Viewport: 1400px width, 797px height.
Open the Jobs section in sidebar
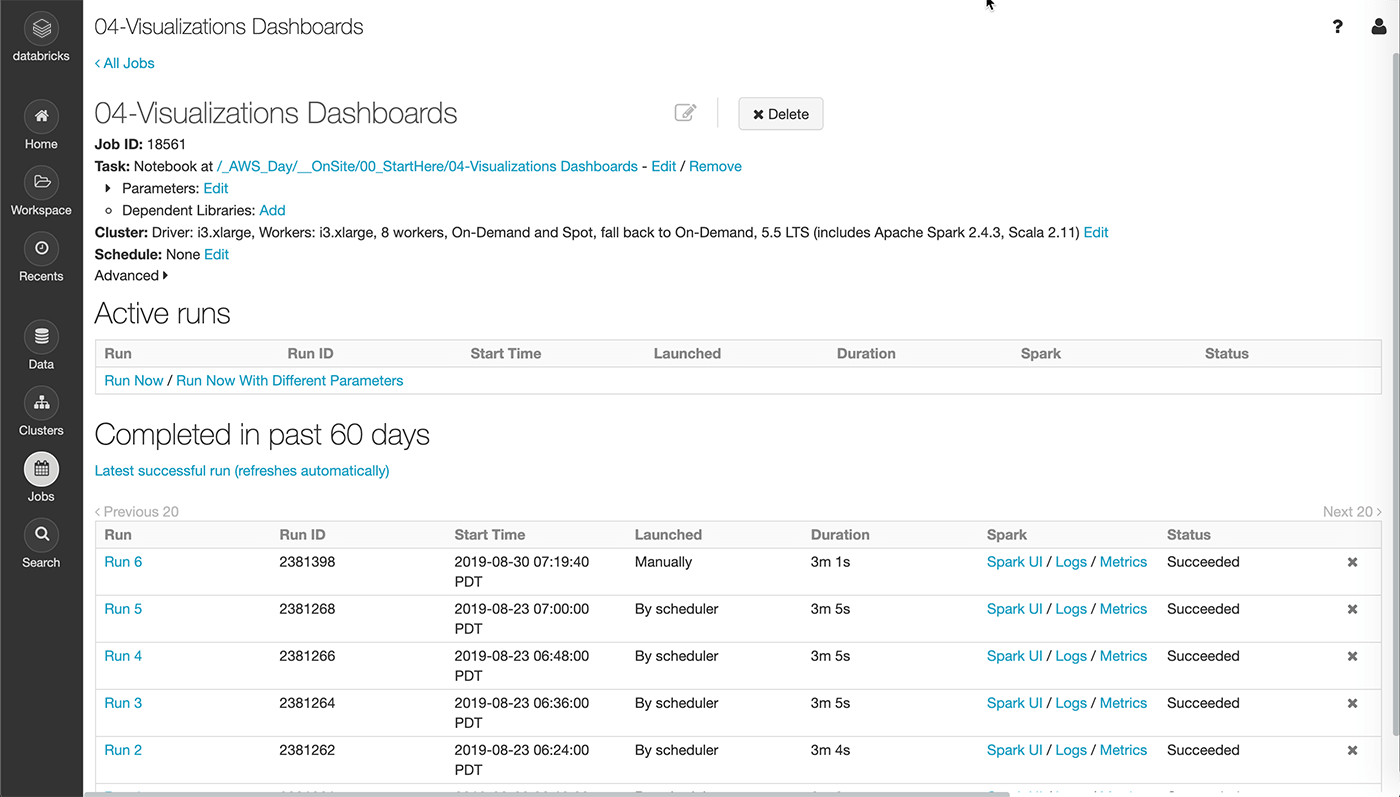click(41, 469)
